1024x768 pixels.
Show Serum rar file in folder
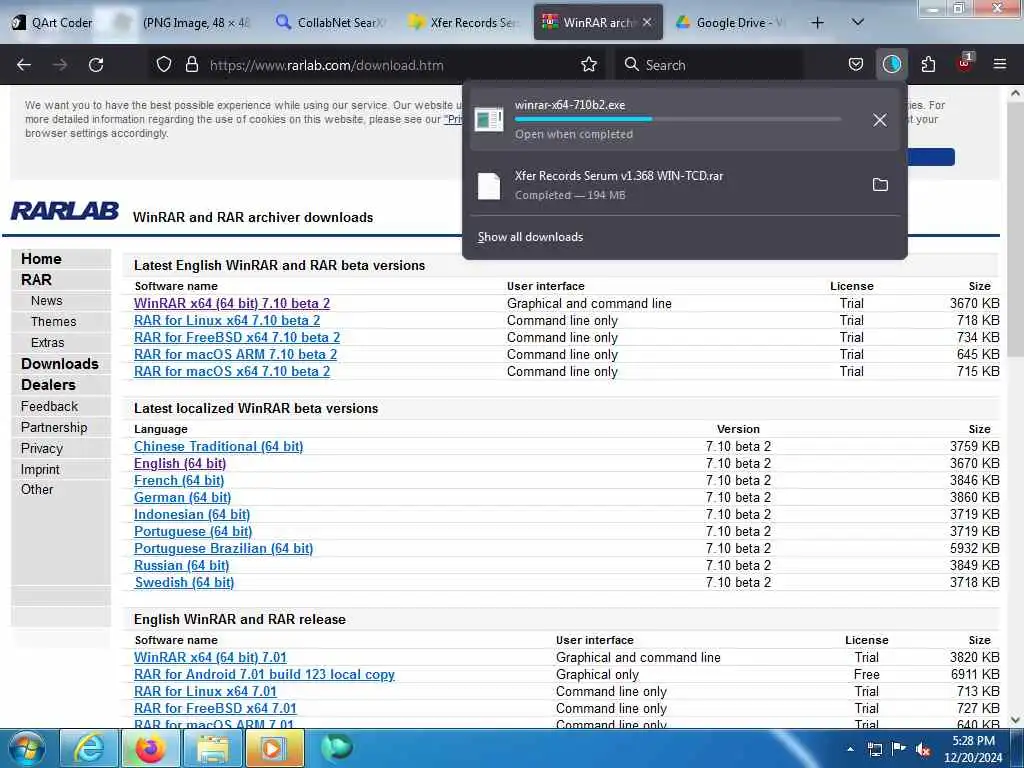(880, 185)
